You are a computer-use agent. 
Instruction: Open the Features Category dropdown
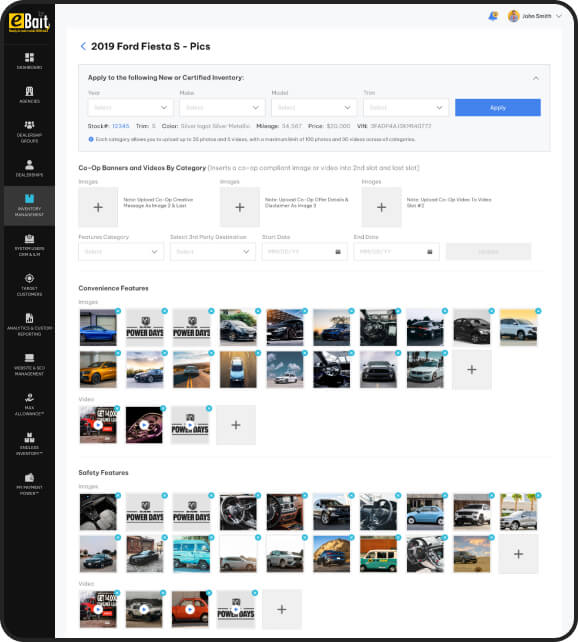(x=121, y=251)
